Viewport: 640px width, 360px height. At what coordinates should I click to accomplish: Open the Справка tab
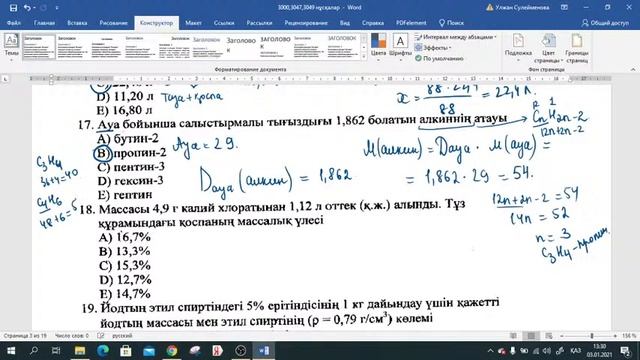(373, 23)
